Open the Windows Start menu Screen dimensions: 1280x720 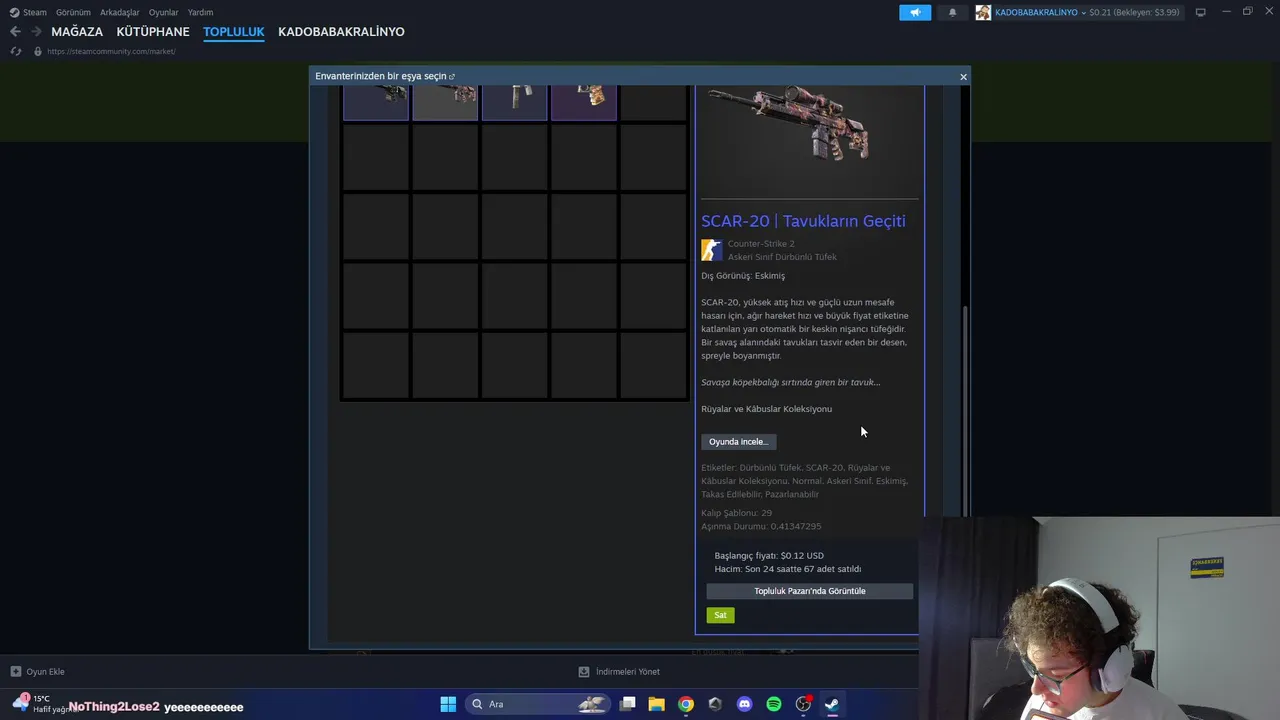(448, 704)
